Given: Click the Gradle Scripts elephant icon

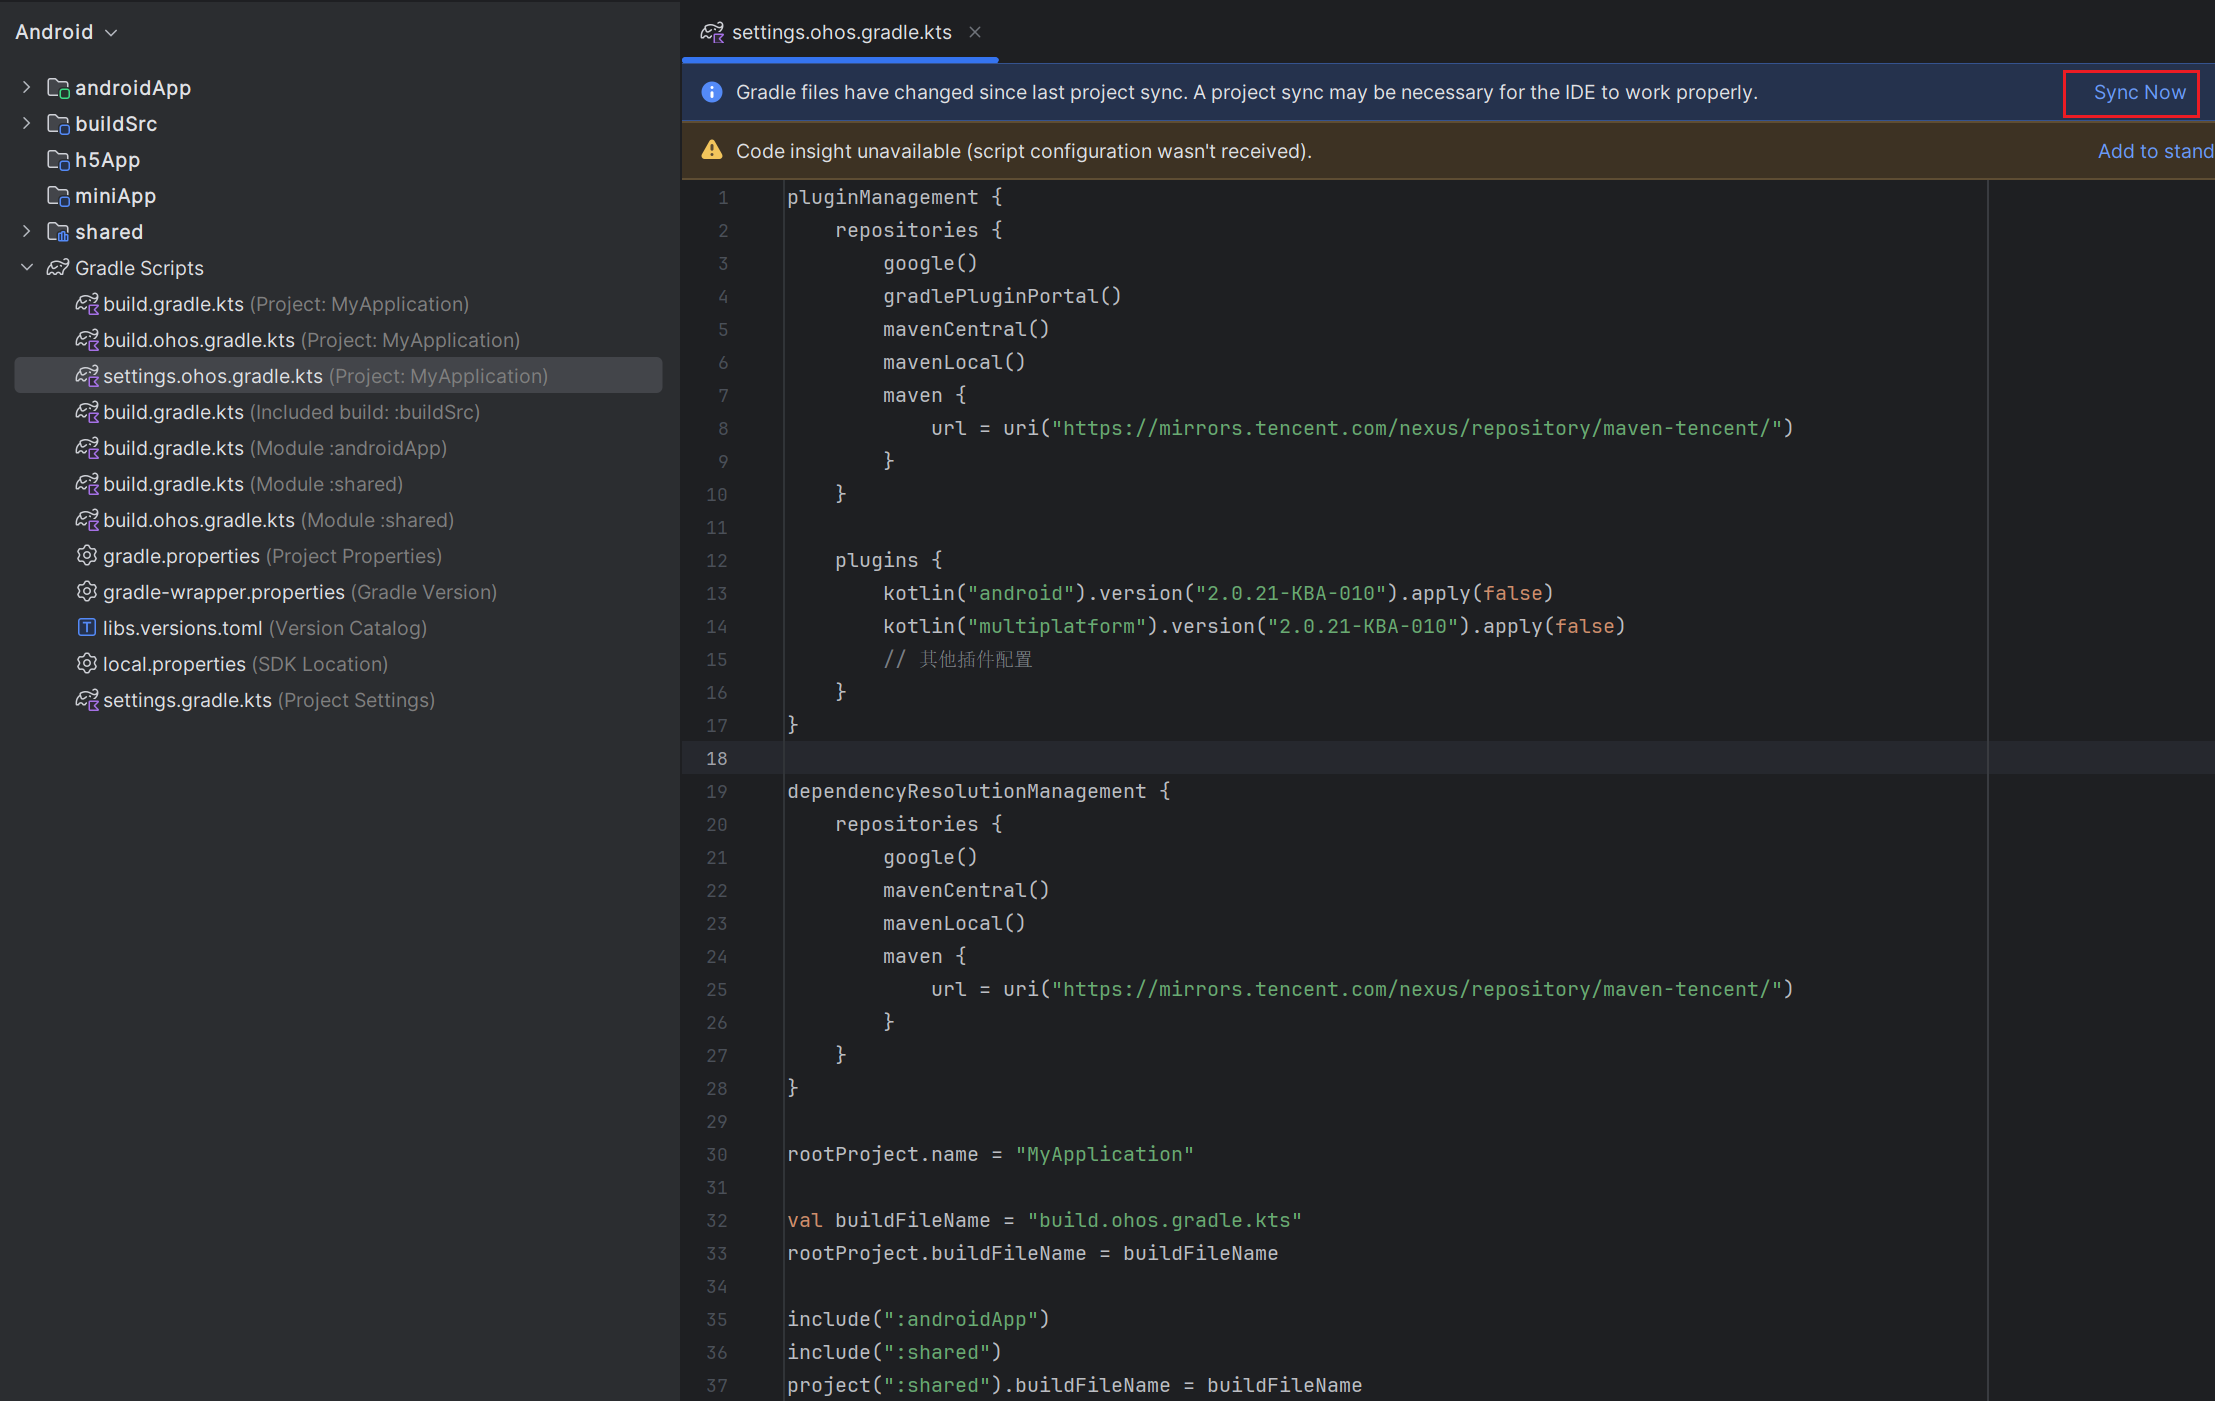Looking at the screenshot, I should (58, 268).
